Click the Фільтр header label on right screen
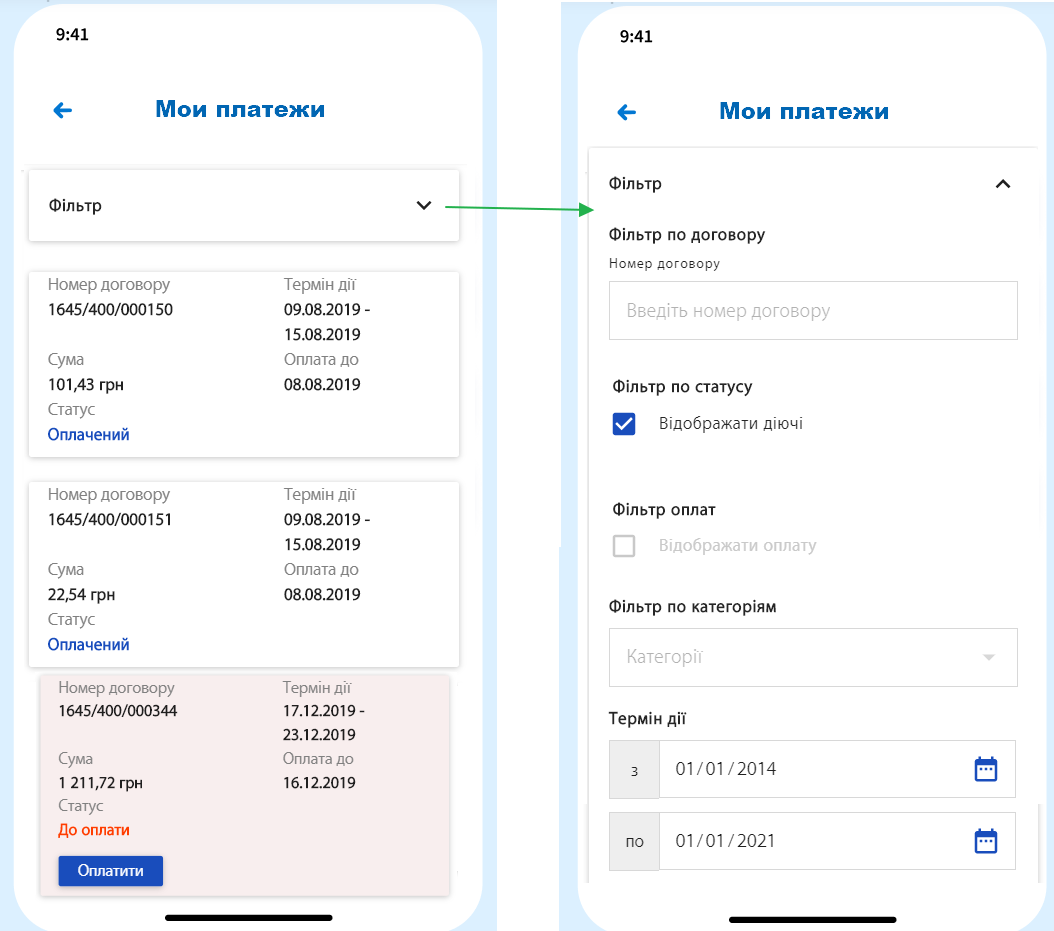1054x931 pixels. [635, 184]
